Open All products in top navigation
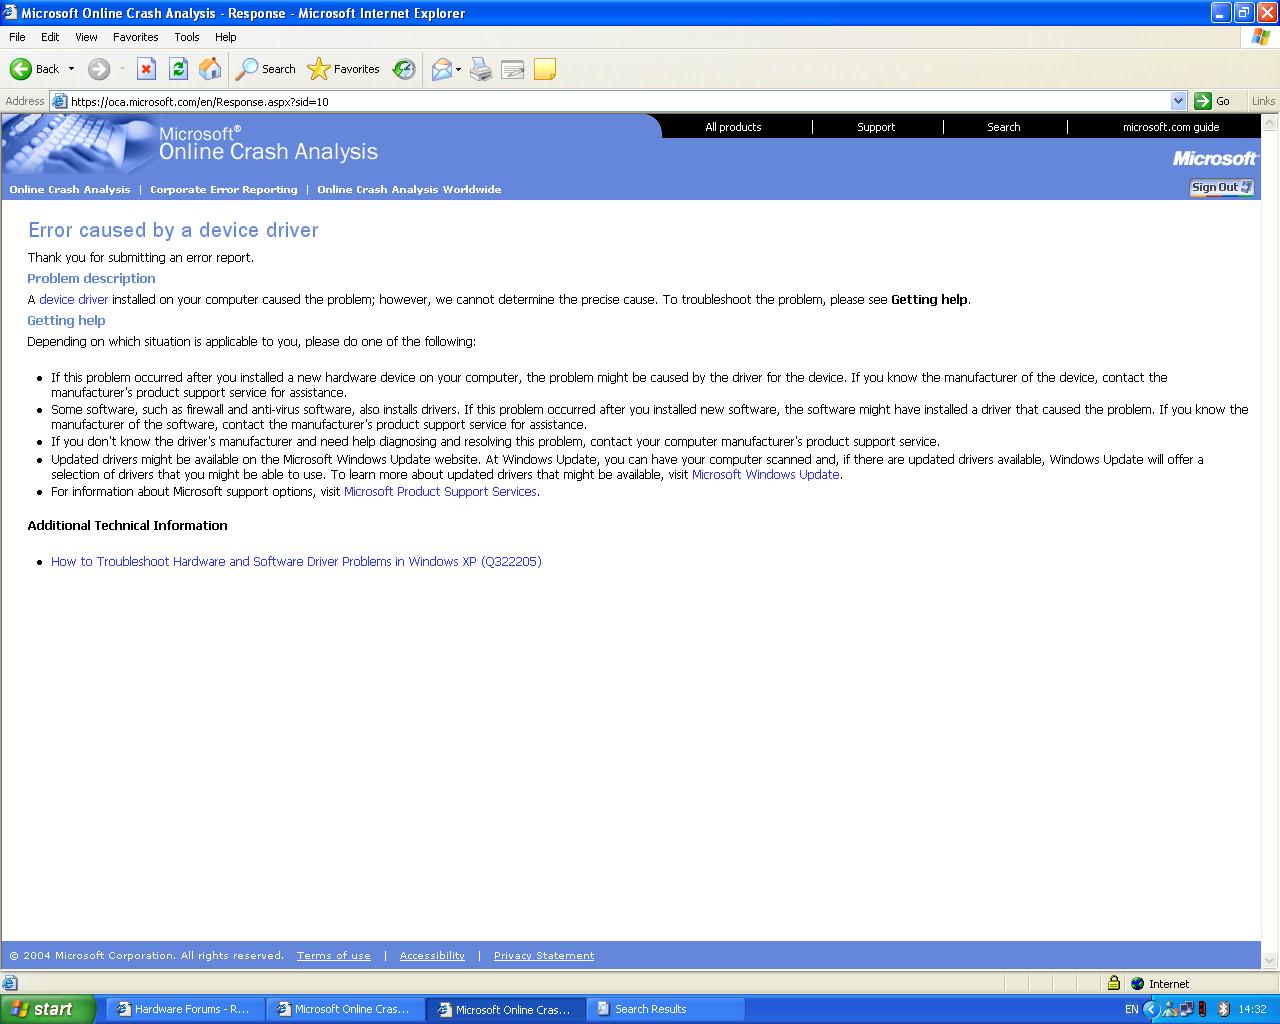This screenshot has width=1280, height=1024. [x=733, y=127]
